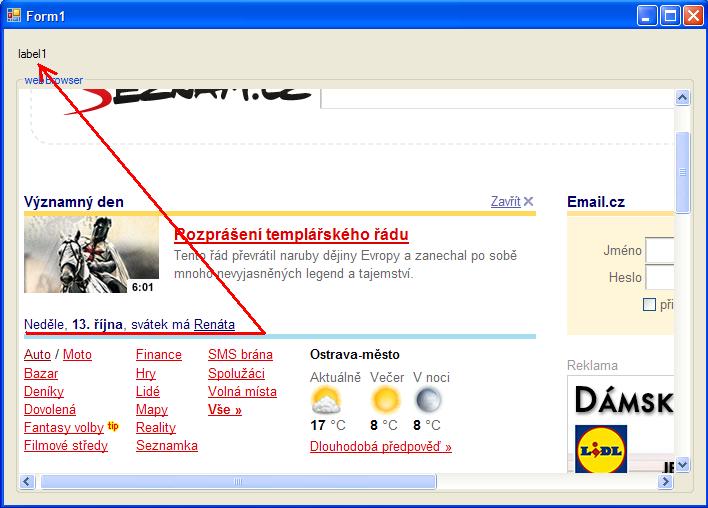This screenshot has height=508, width=708.
Task: Open the Lidé link
Action: coord(148,391)
